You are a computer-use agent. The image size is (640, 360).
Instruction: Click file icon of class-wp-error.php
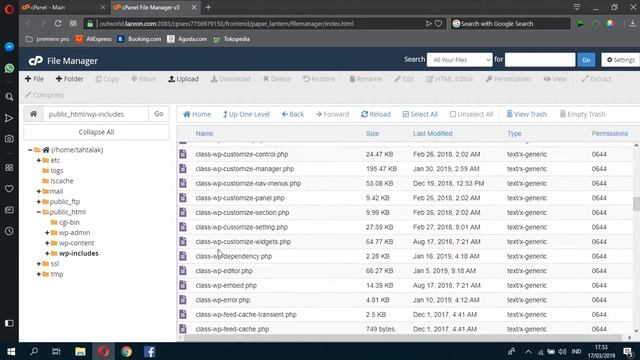click(x=183, y=300)
